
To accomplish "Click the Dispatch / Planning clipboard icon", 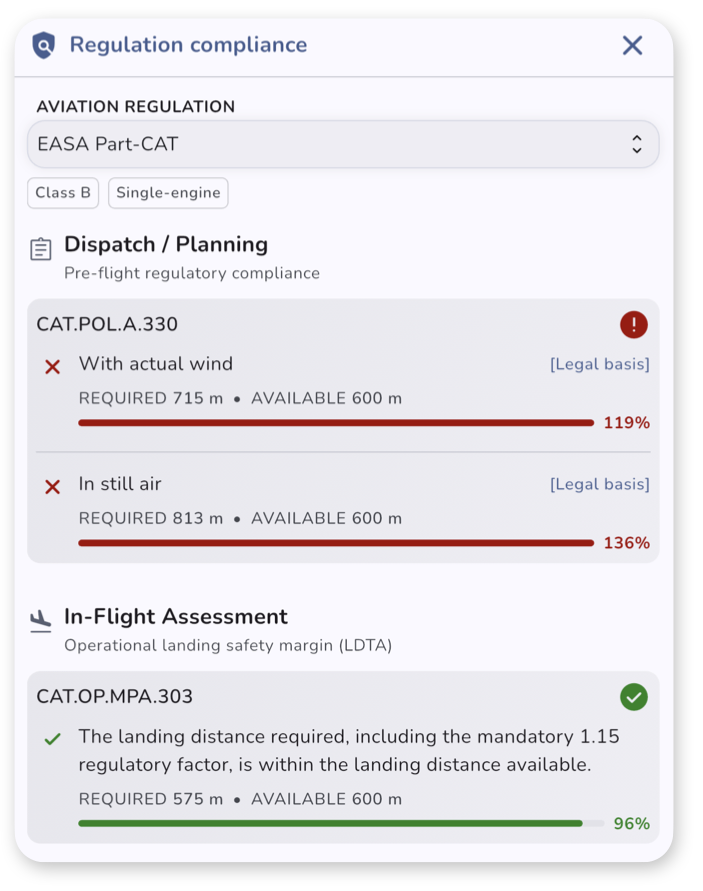I will (40, 249).
